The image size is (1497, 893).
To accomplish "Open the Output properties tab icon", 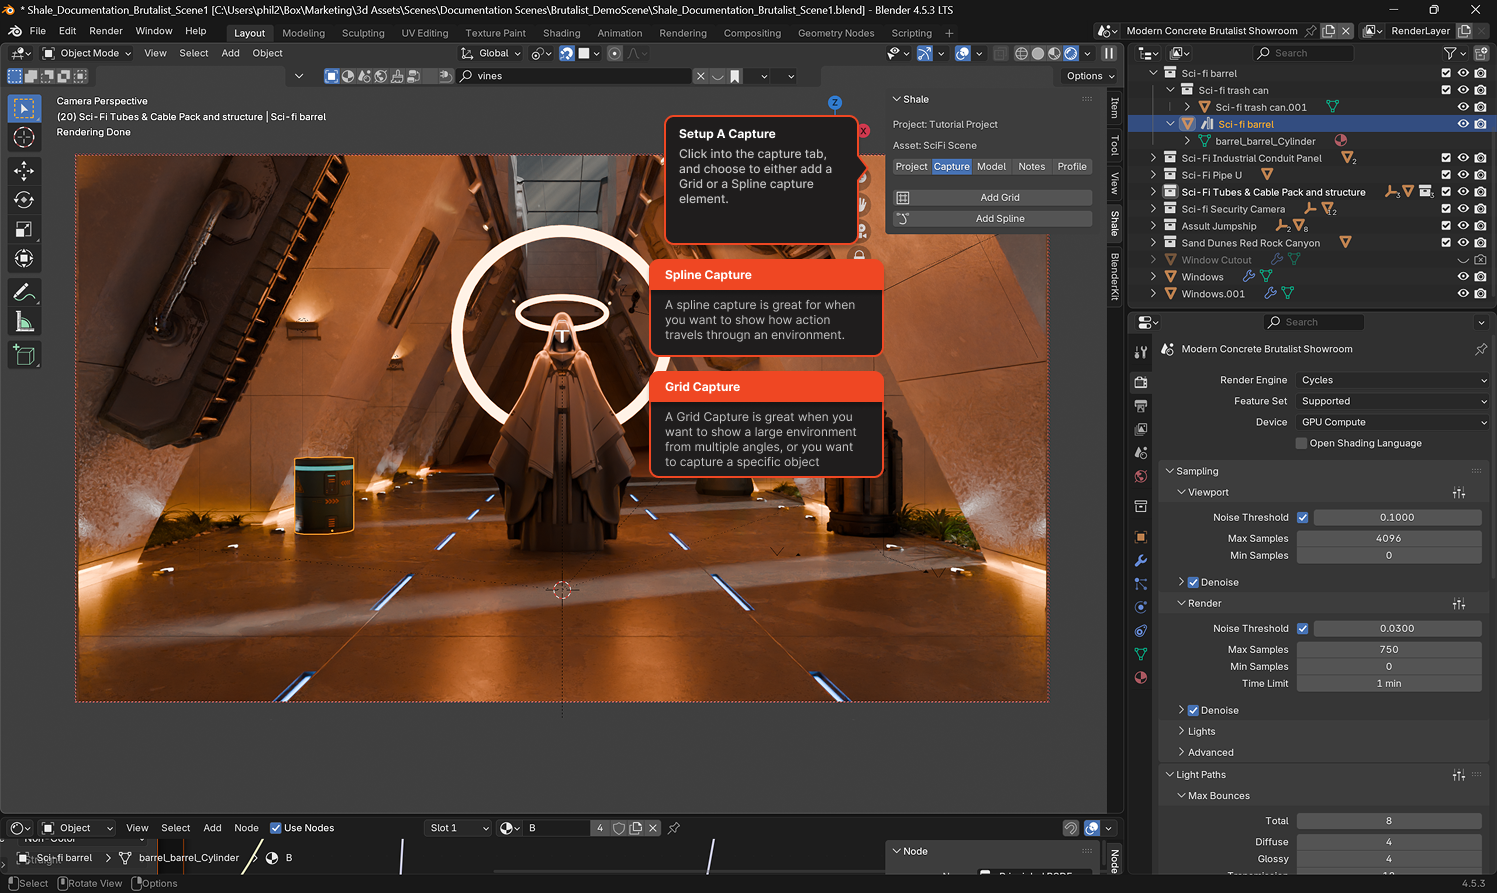I will pos(1141,406).
